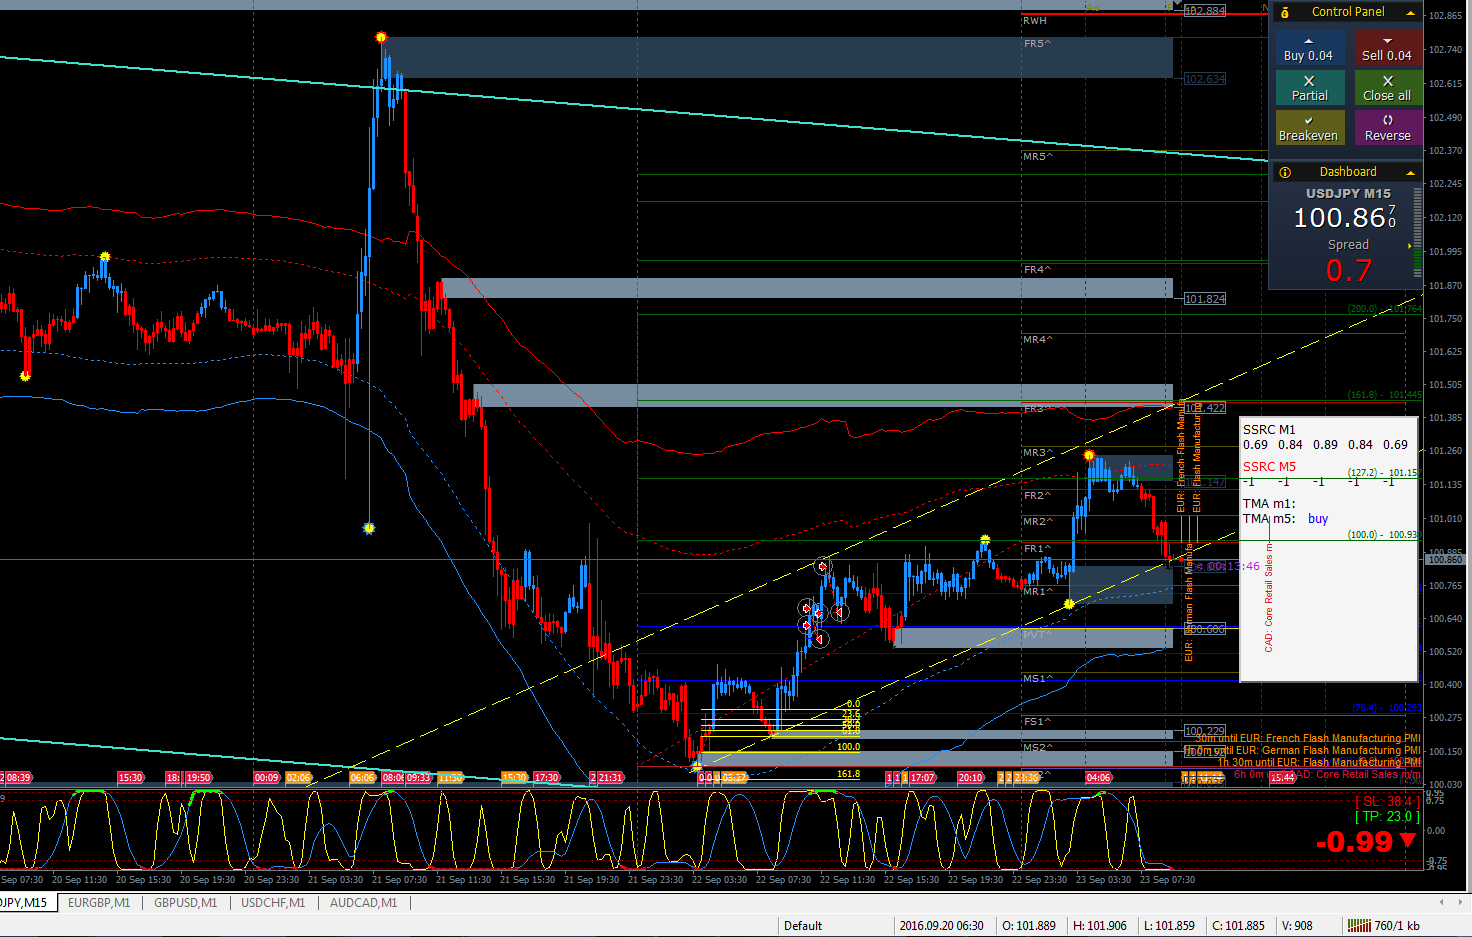
Task: Click the V: 908 volume value
Action: point(1297,925)
